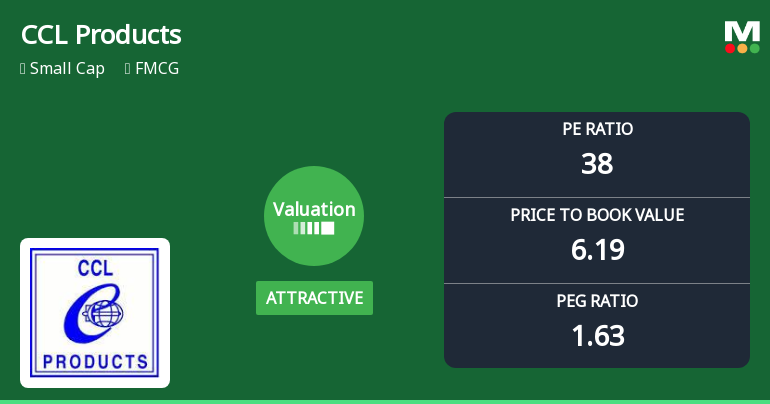The image size is (770, 404).
Task: Click the icon beside FMCG
Action: tap(128, 70)
